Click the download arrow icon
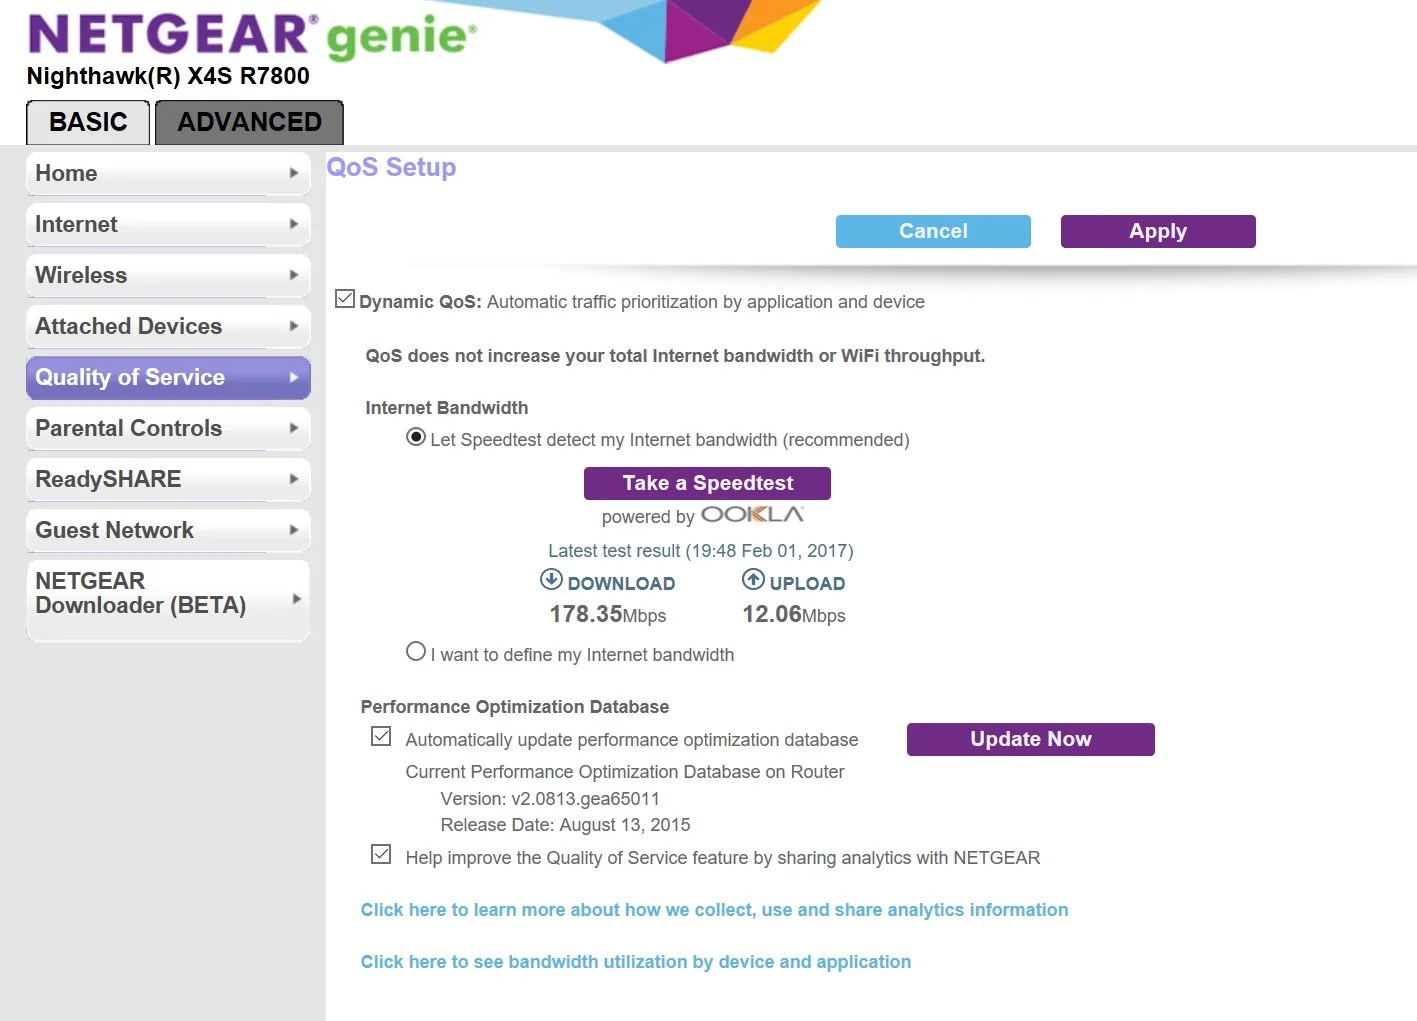The height and width of the screenshot is (1021, 1417). click(x=551, y=579)
